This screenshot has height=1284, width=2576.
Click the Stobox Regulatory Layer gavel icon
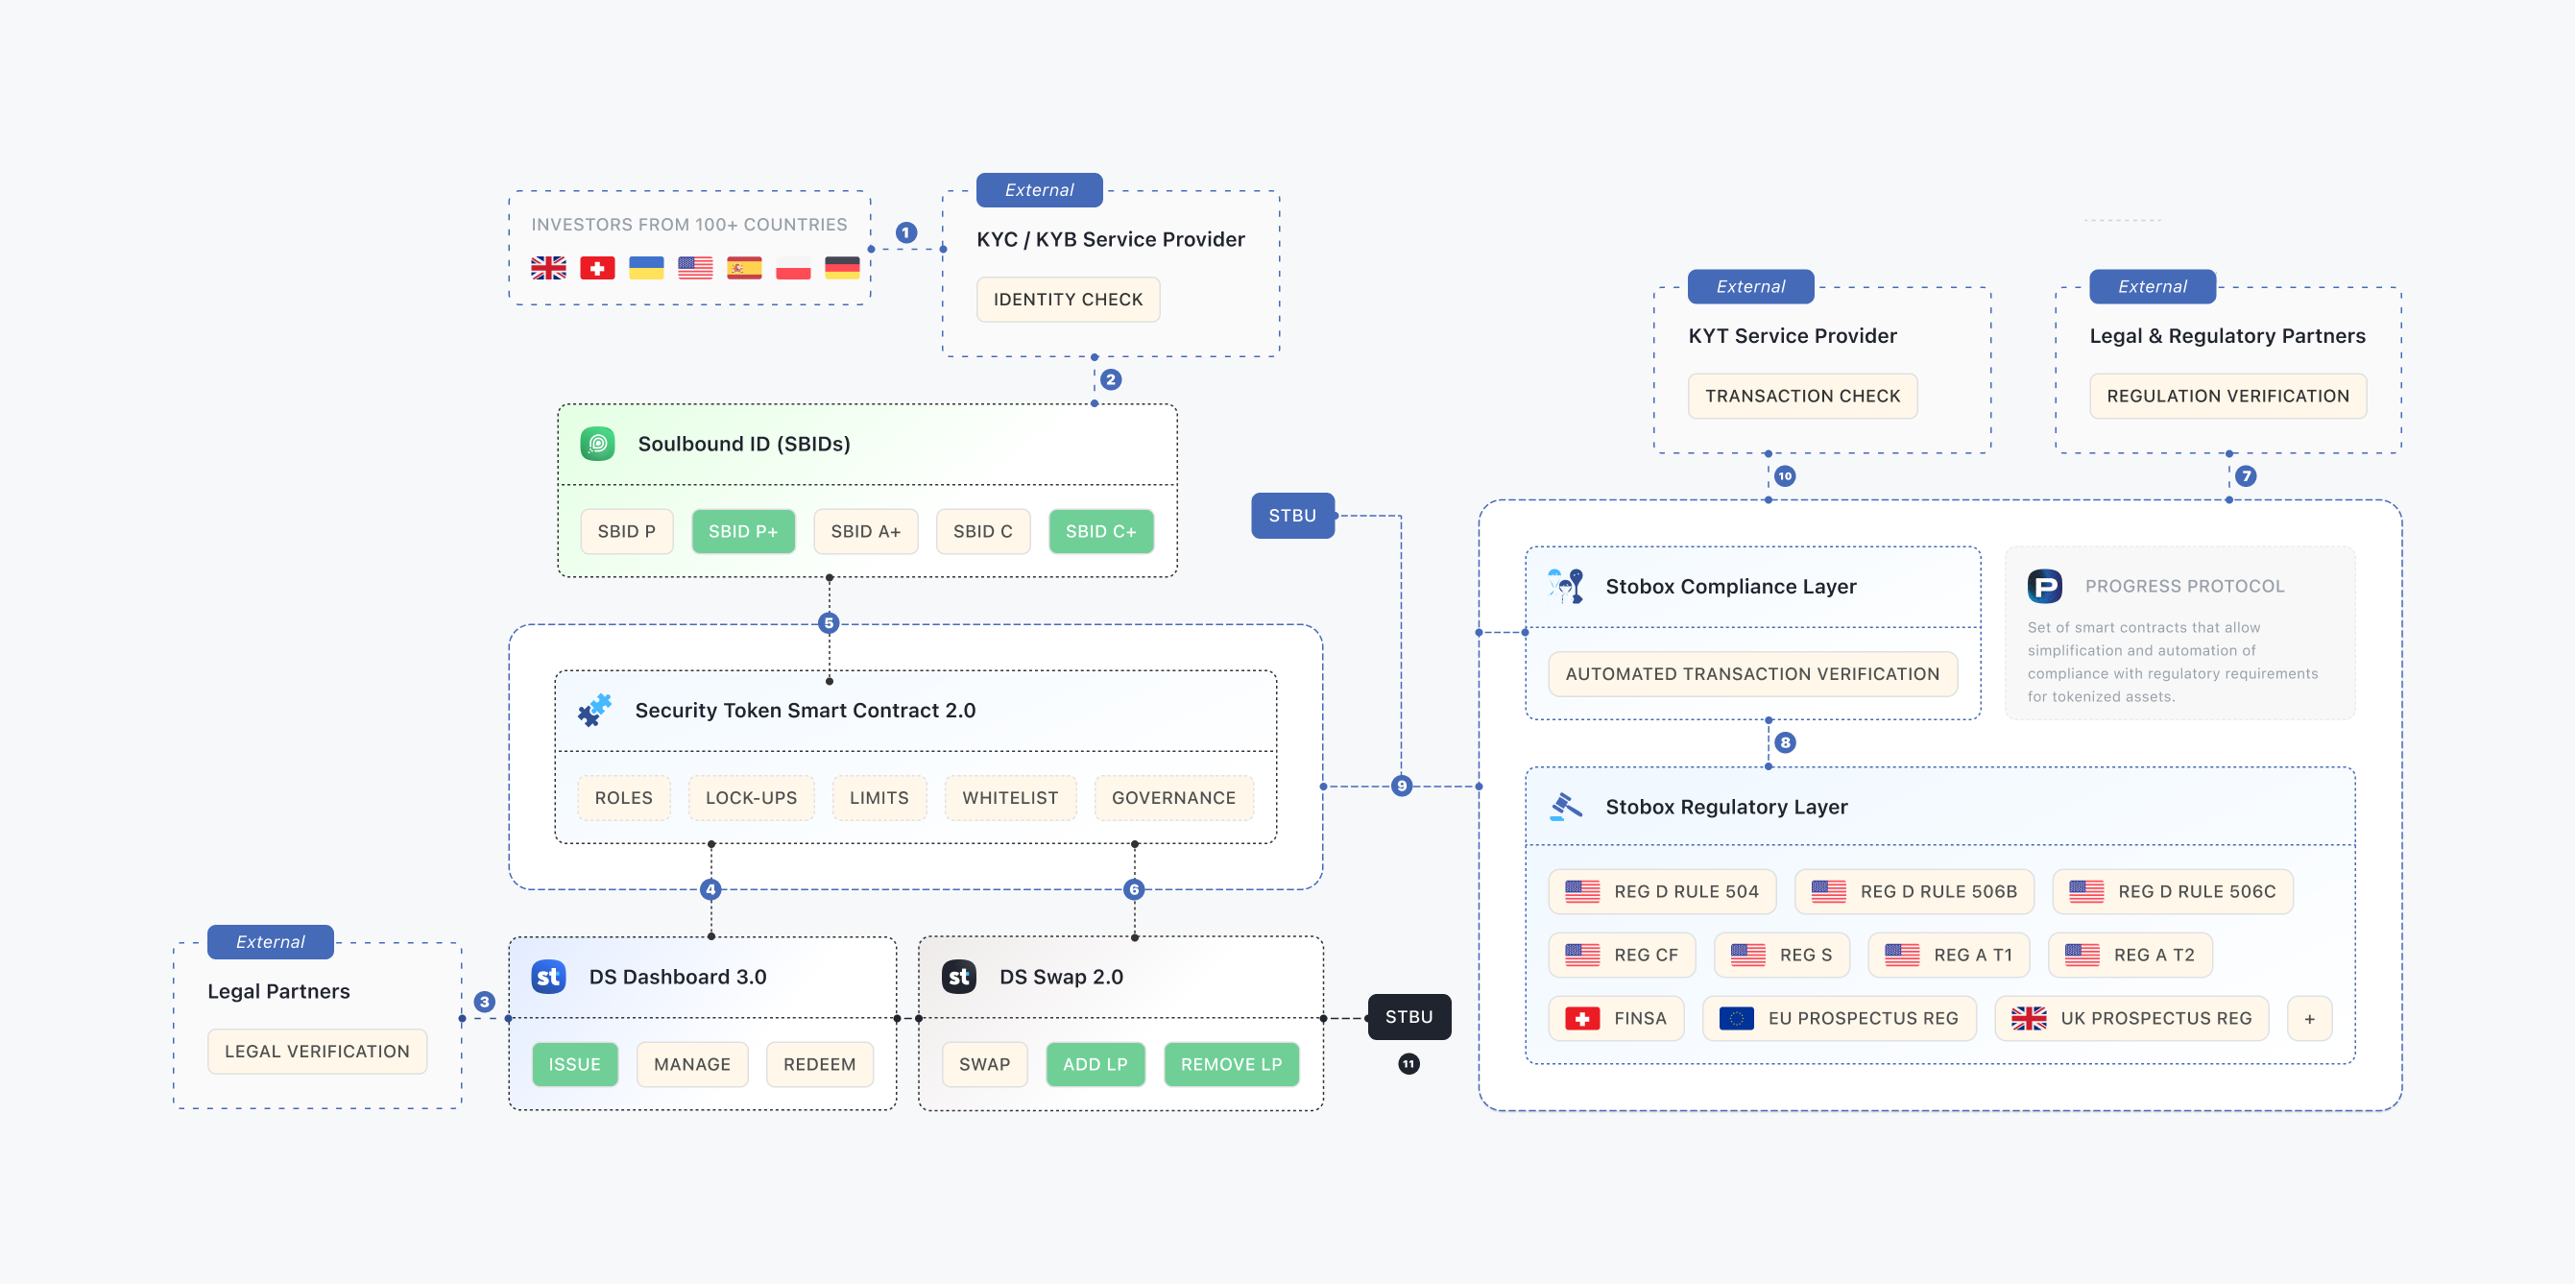click(1565, 806)
